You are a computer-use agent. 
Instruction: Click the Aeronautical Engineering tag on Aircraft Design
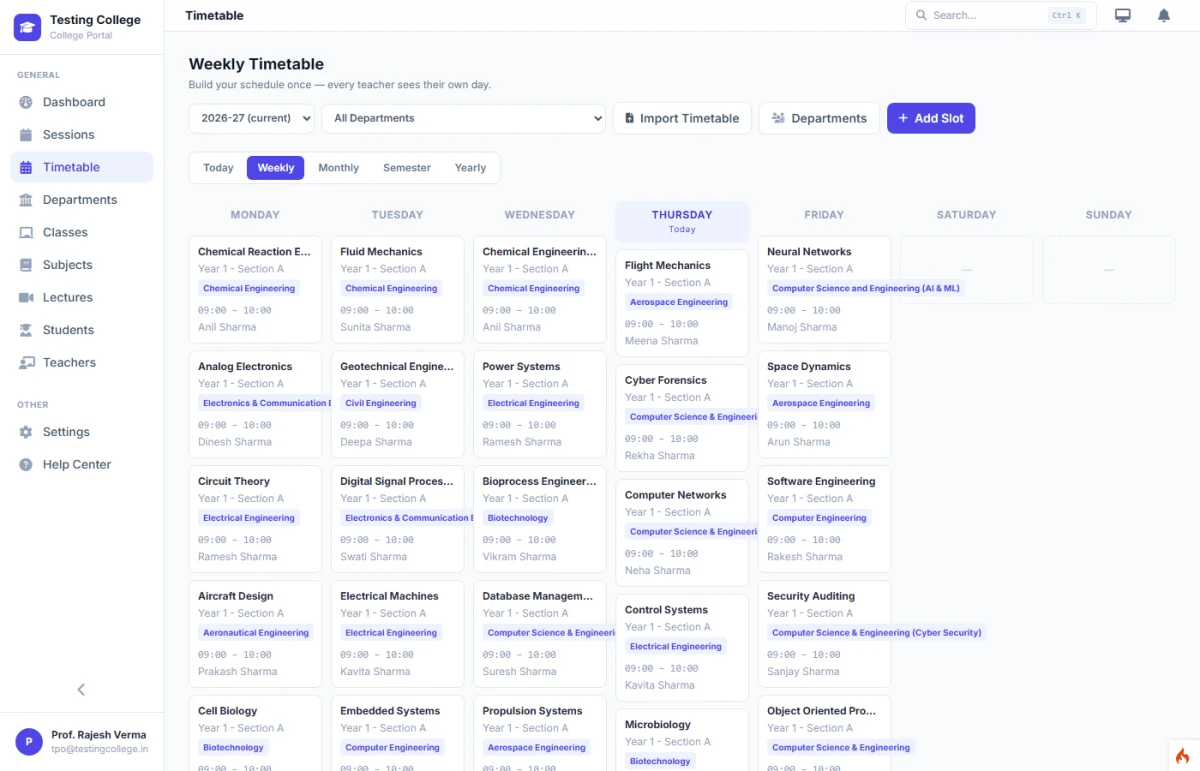[256, 633]
